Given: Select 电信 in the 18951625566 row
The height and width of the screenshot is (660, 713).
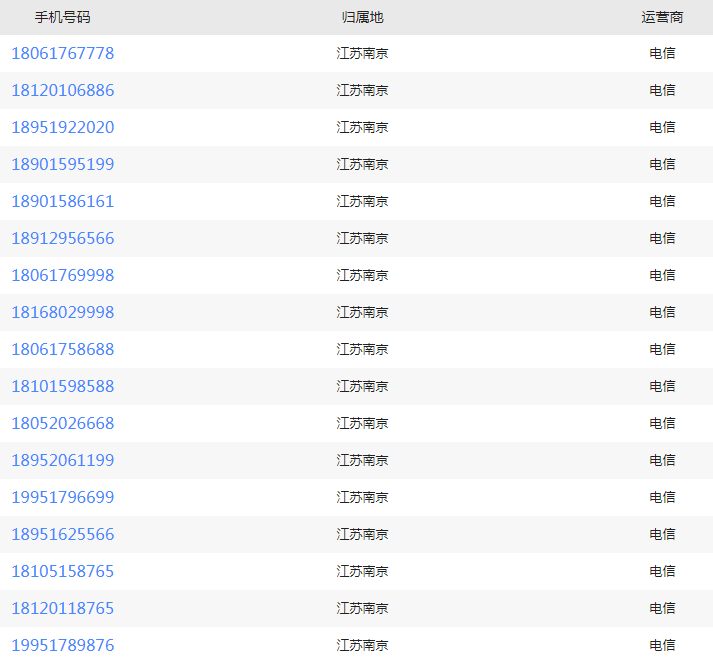Looking at the screenshot, I should click(662, 534).
